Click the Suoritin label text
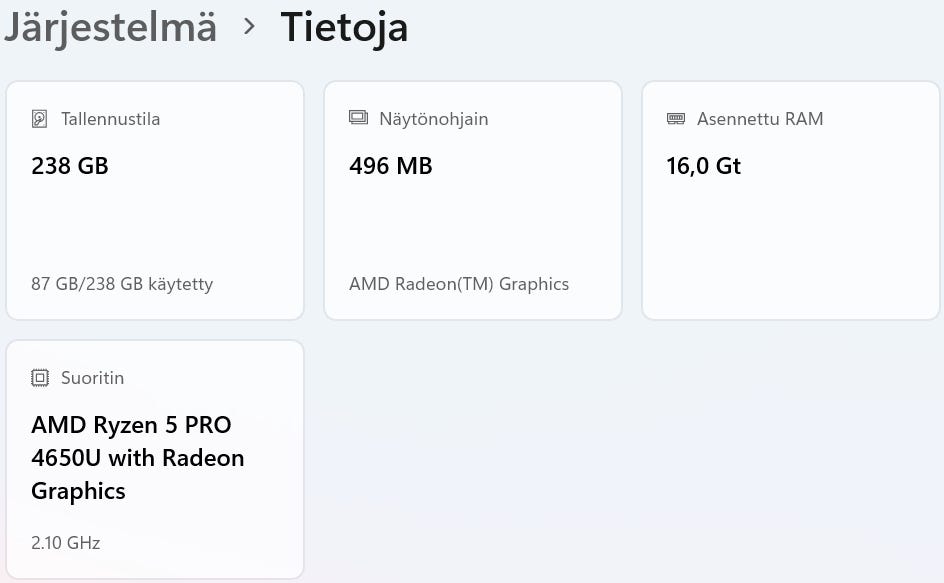944x583 pixels. click(92, 378)
